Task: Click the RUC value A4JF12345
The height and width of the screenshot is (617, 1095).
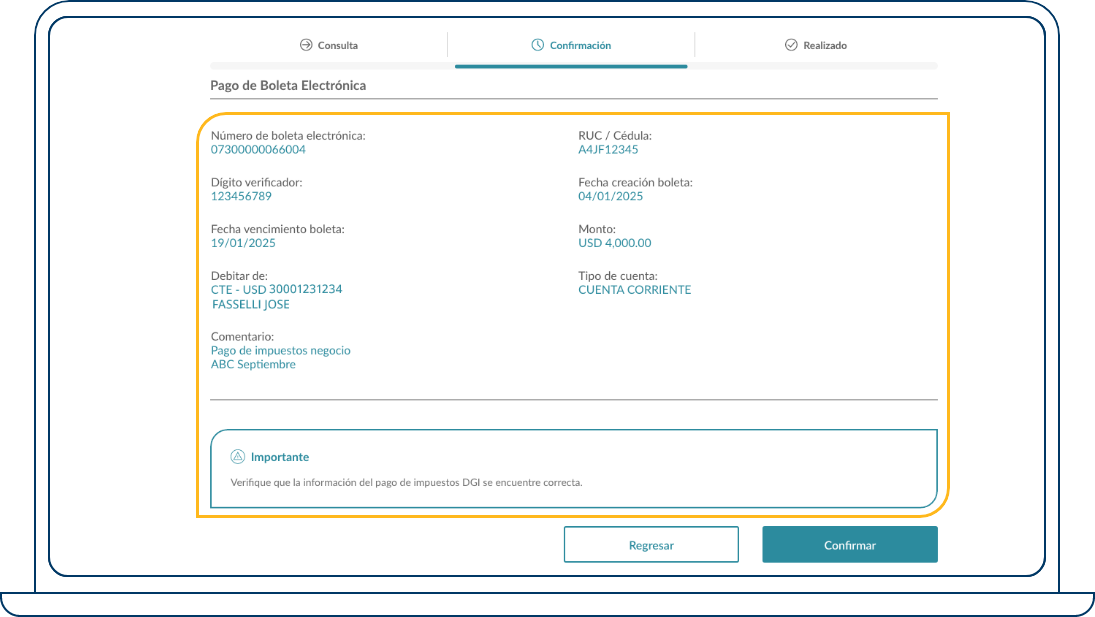Action: tap(608, 150)
